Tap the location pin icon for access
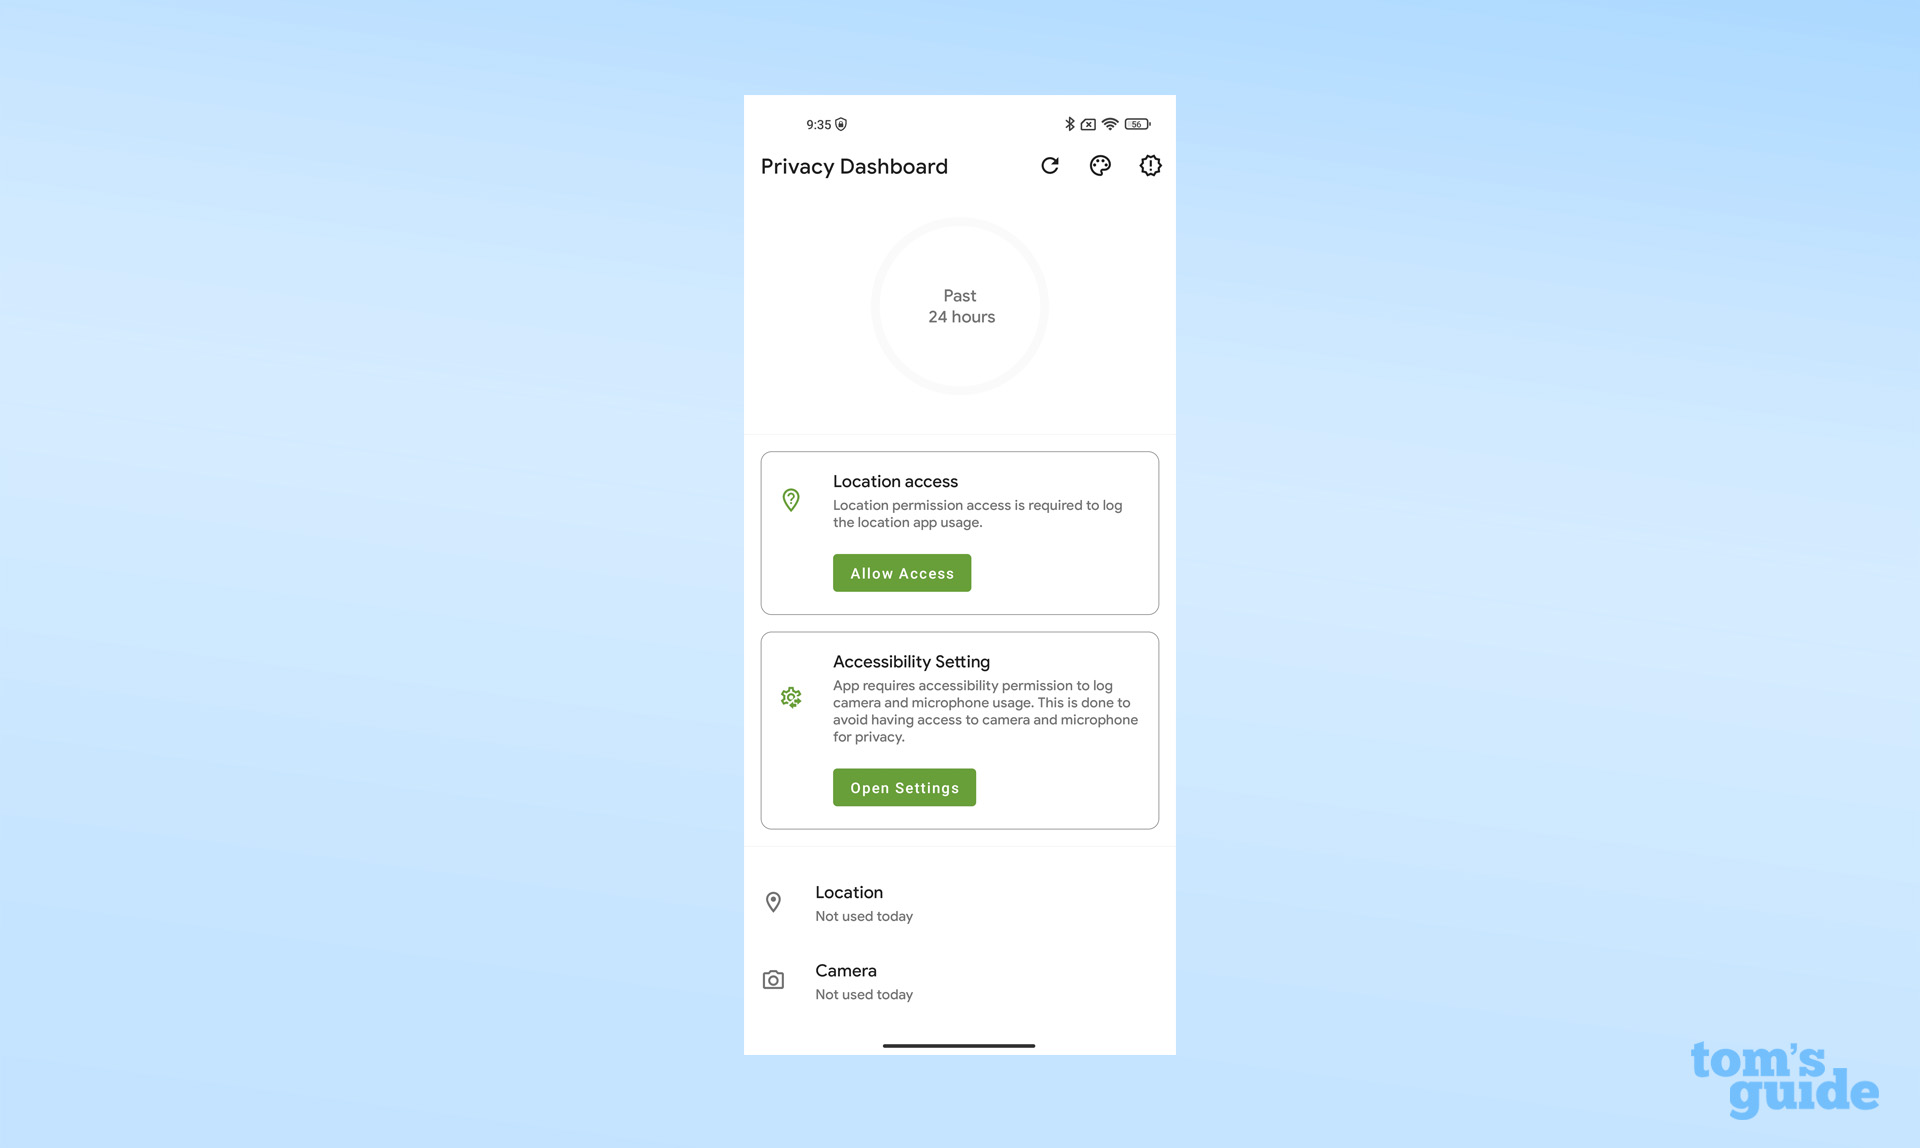The image size is (1920, 1148). point(793,499)
